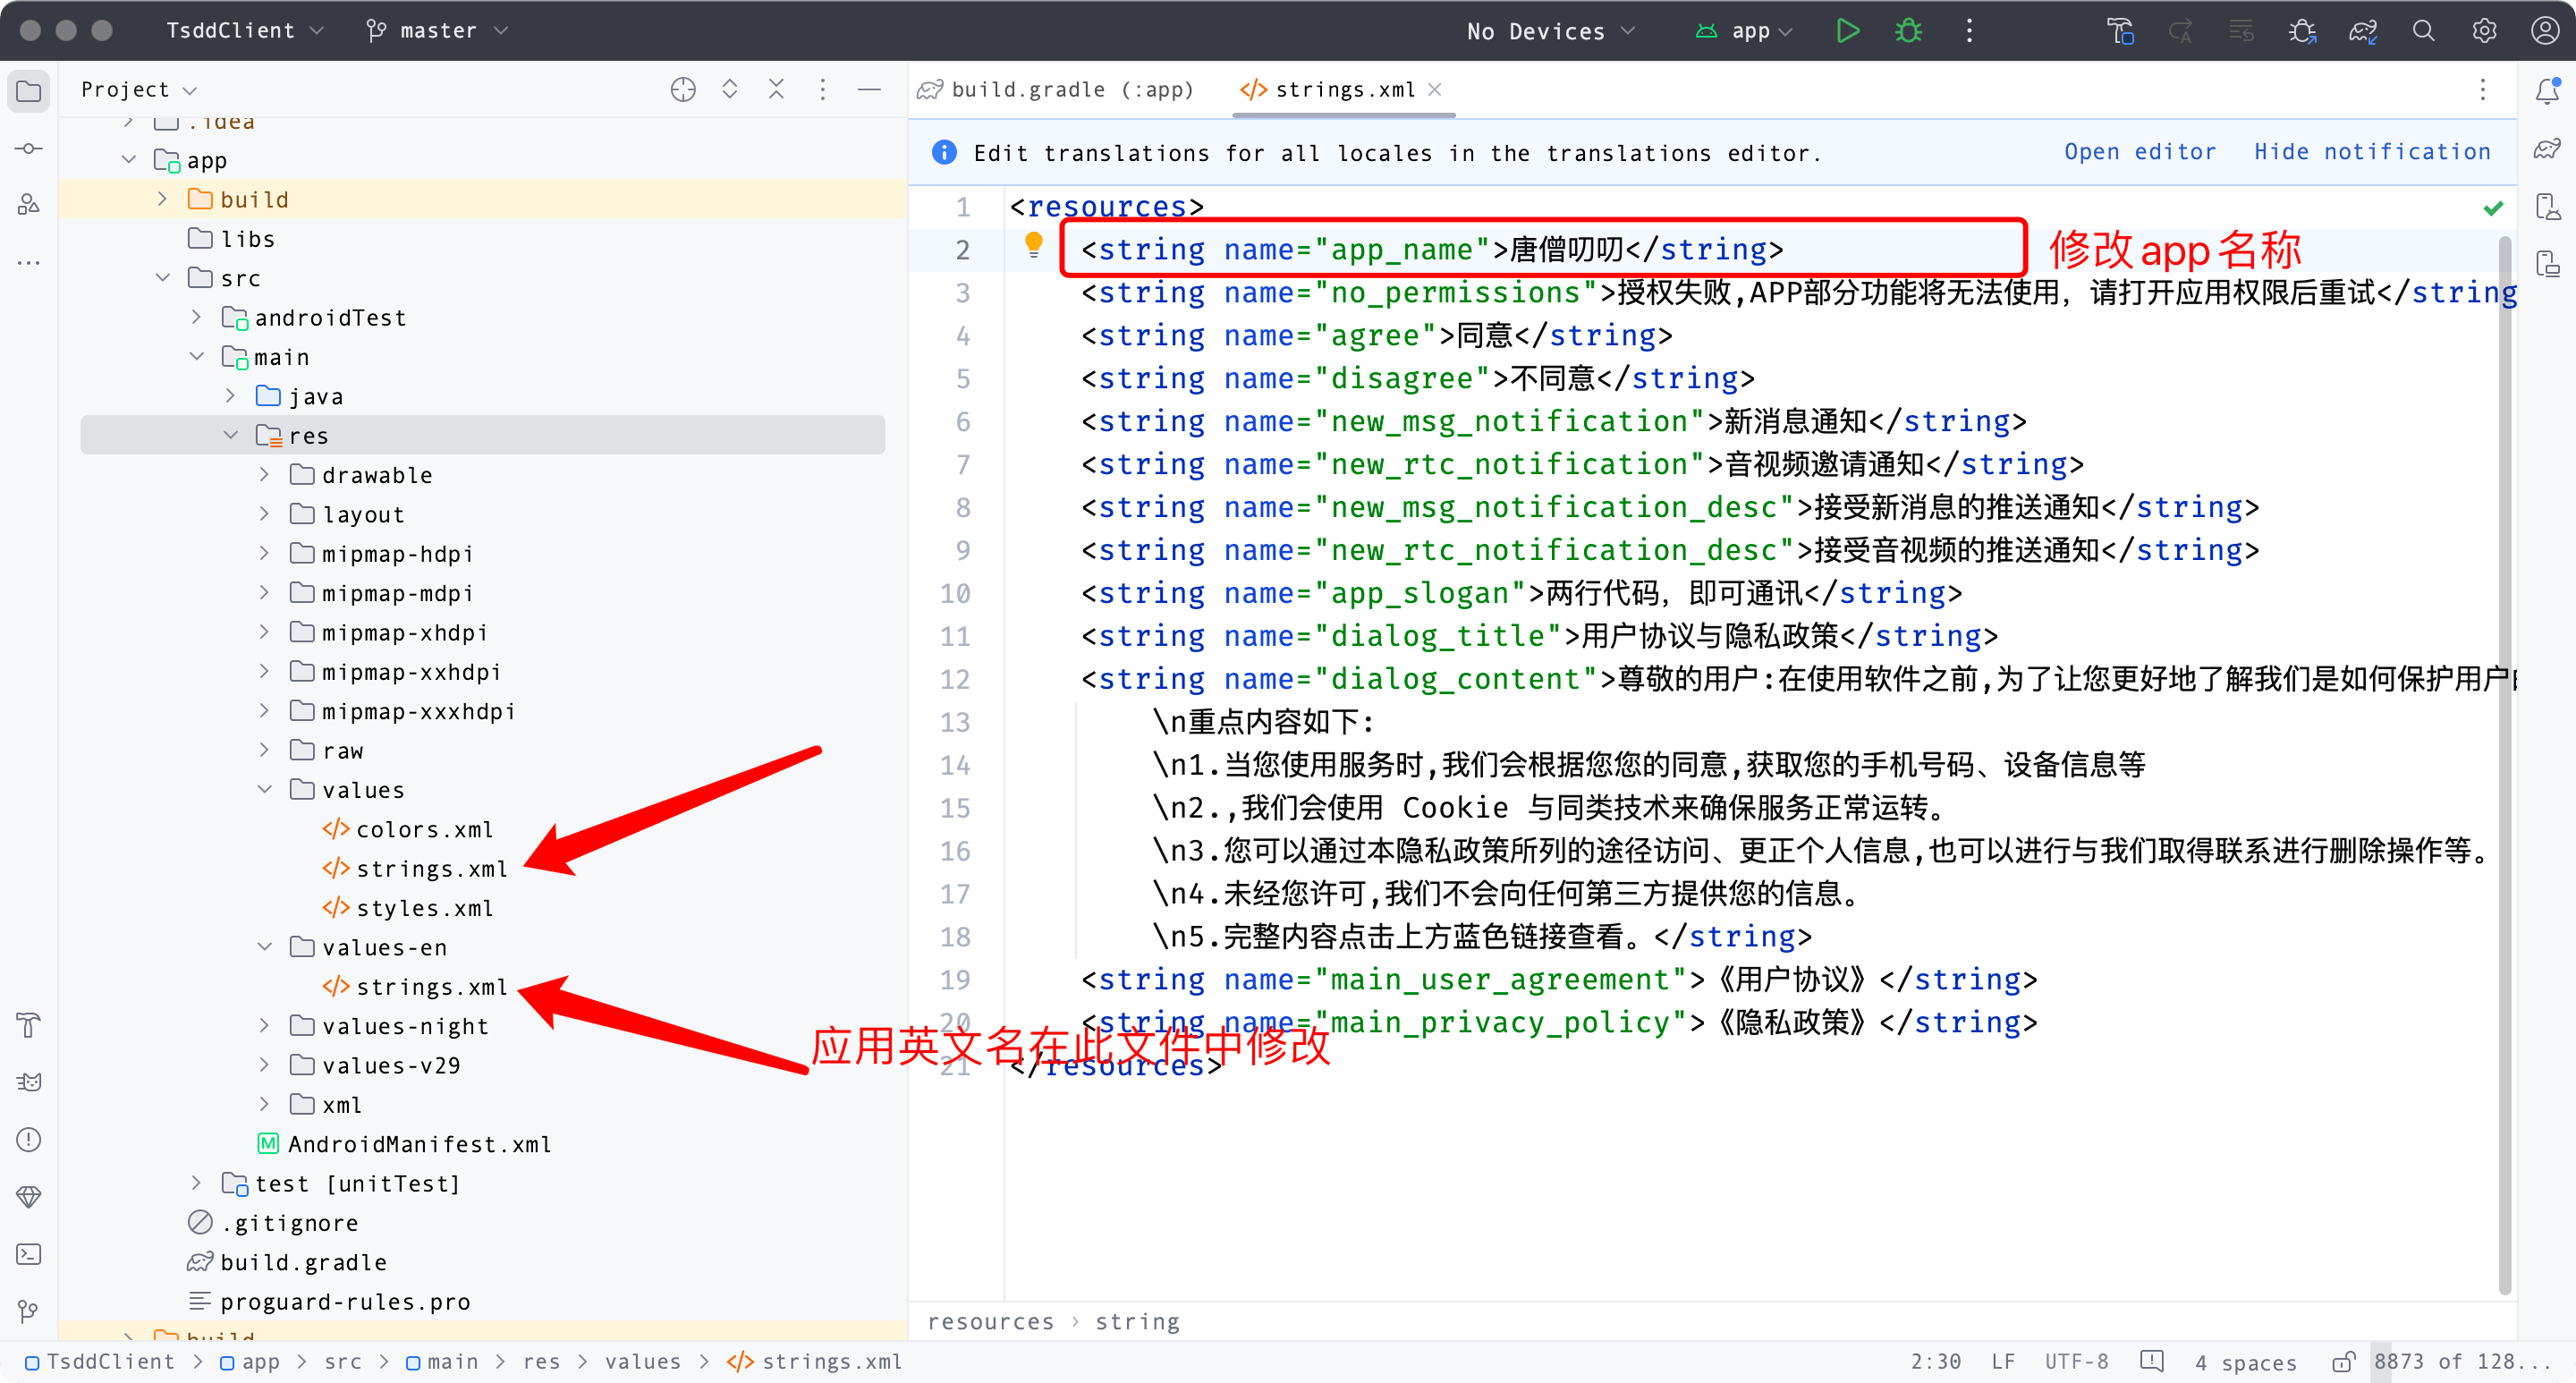Close the strings.xml editor tab
The image size is (2576, 1383).
(1435, 90)
